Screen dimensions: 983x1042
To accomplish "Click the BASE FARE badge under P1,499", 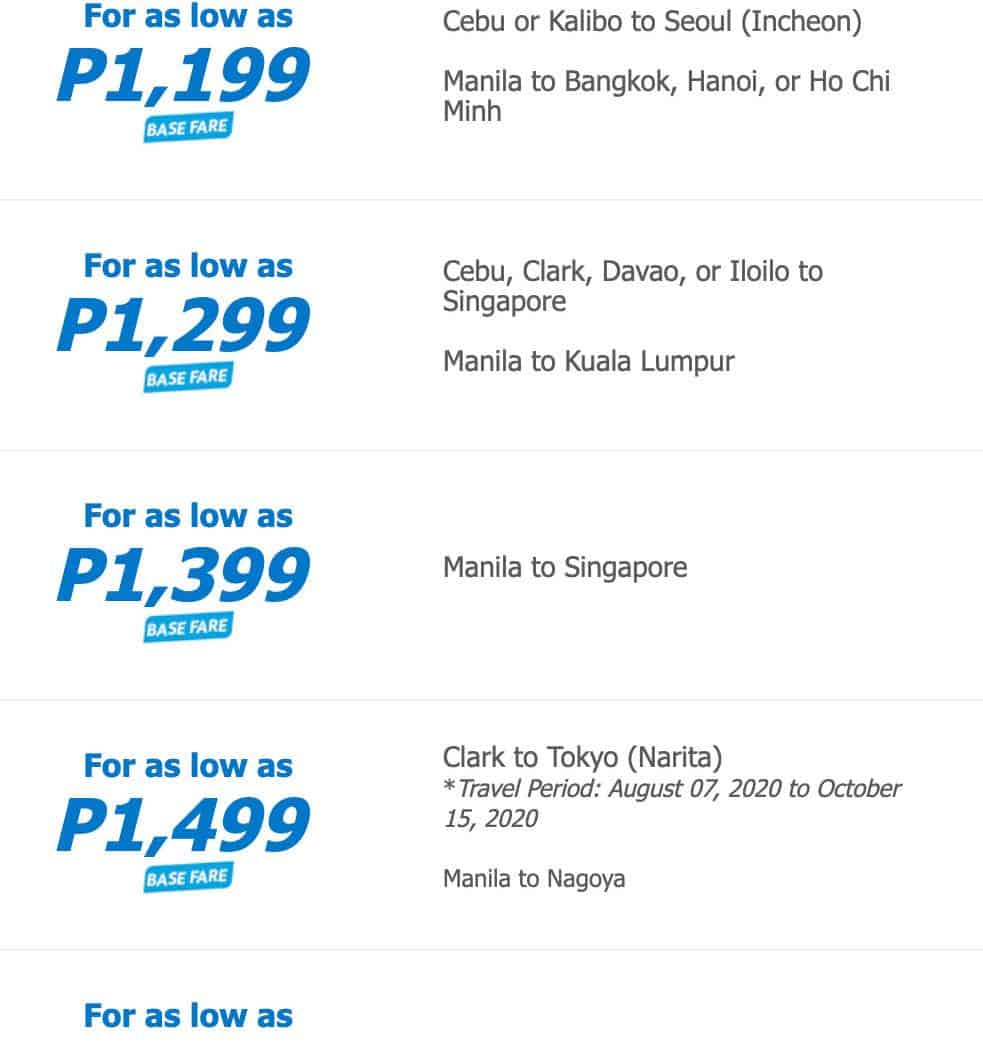I will (x=187, y=878).
